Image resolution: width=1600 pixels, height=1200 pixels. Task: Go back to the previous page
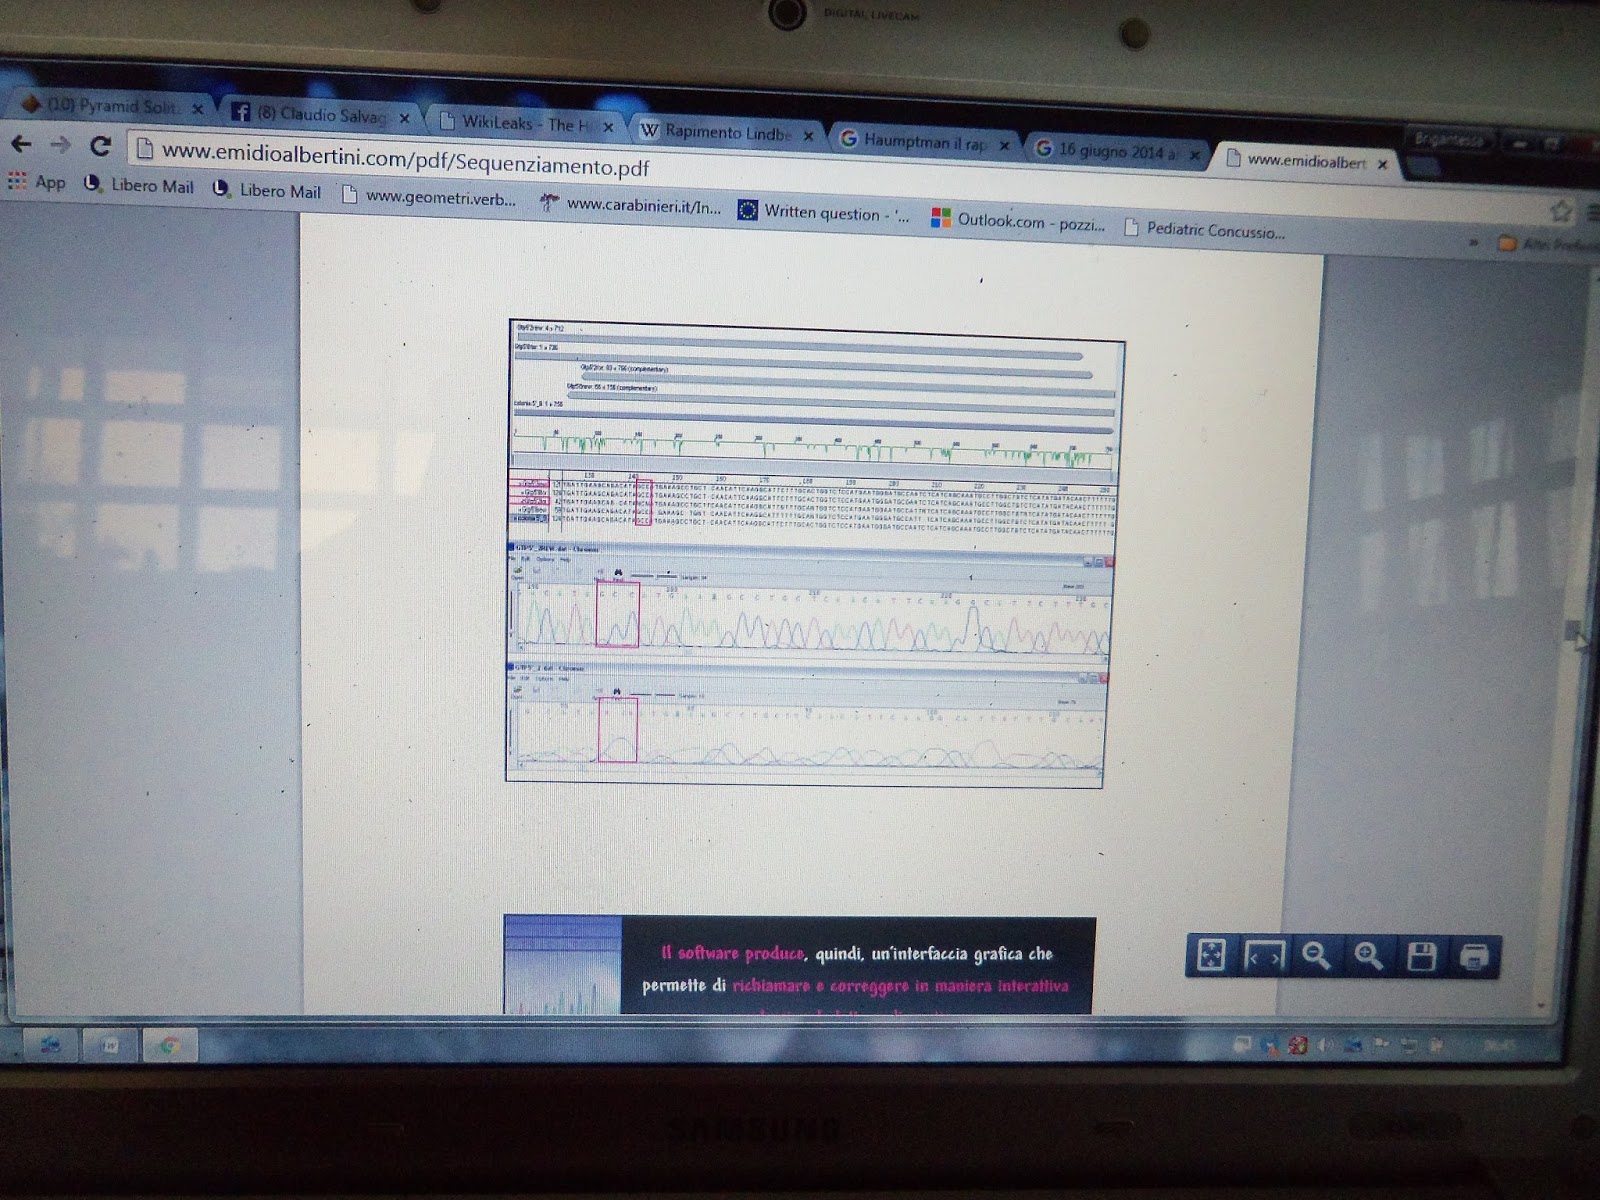click(21, 144)
